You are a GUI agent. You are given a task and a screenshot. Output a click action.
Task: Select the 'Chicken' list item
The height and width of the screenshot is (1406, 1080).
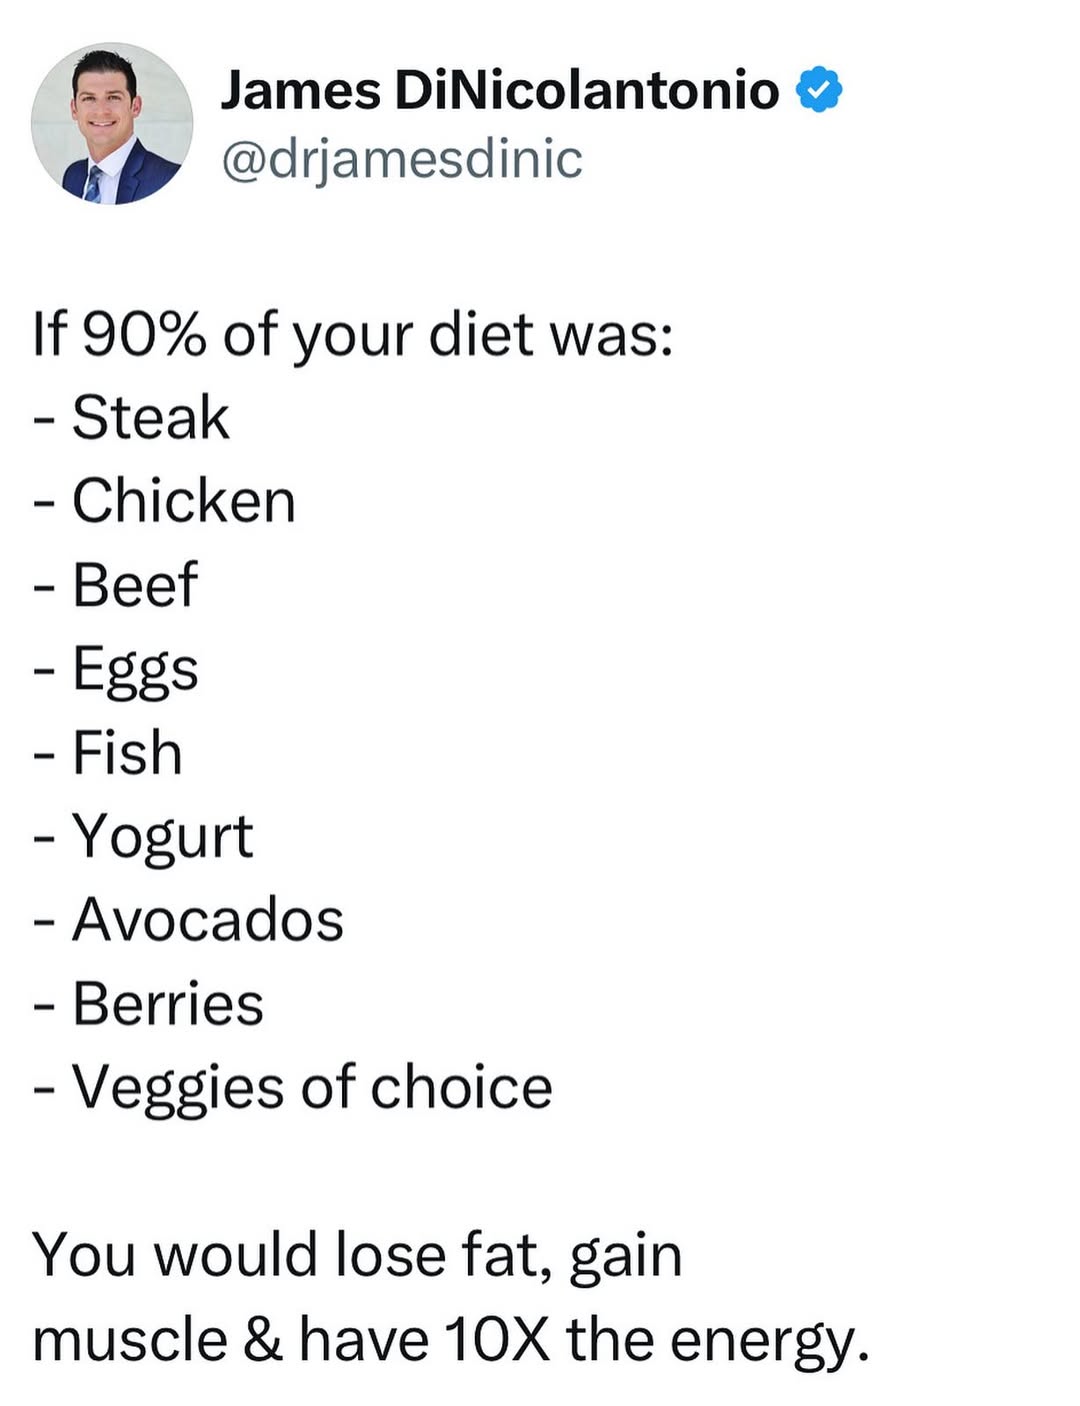(164, 500)
